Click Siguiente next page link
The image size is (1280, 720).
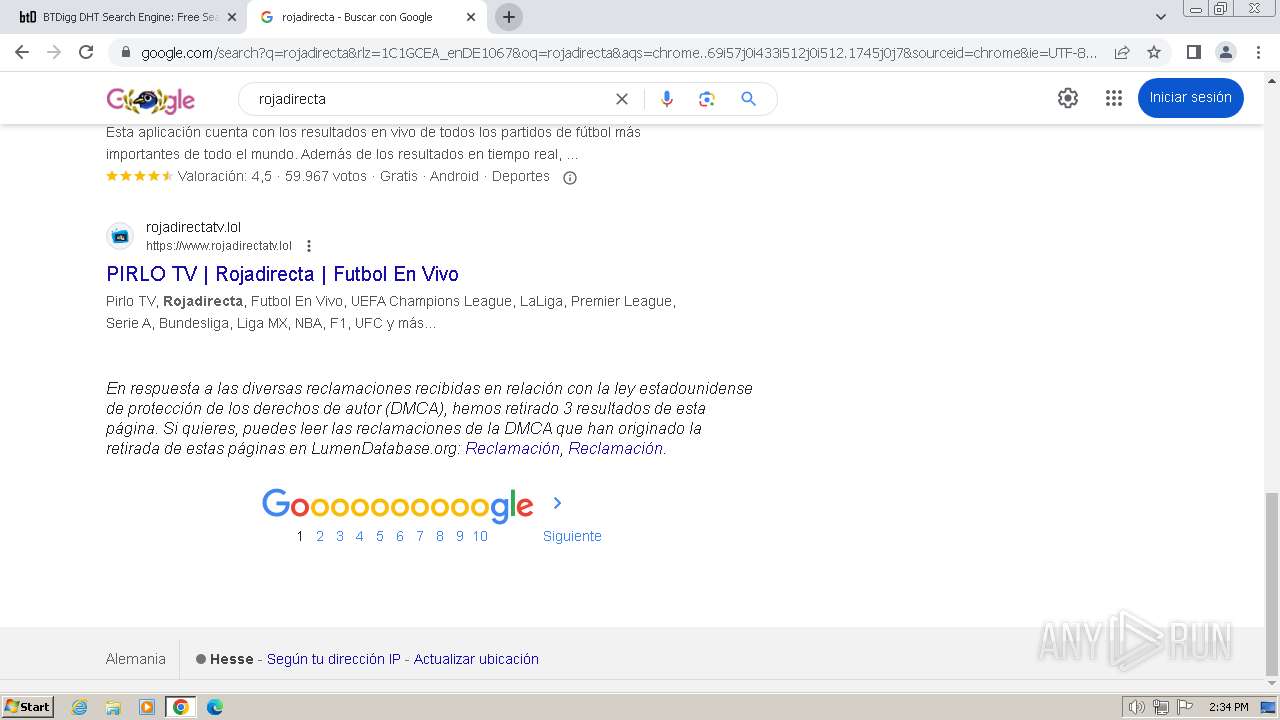point(572,536)
